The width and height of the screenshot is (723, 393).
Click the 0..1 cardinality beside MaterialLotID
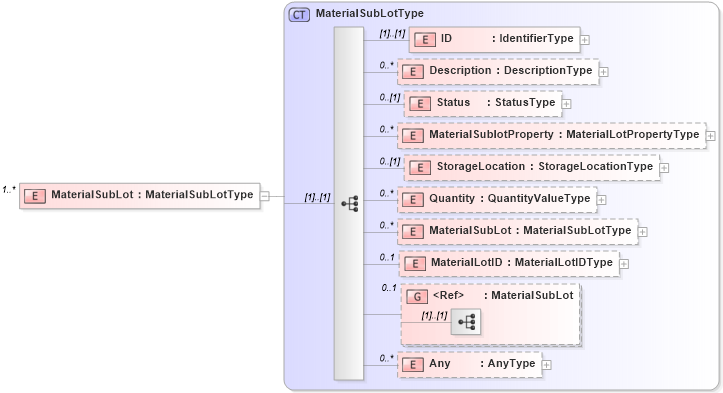pyautogui.click(x=387, y=257)
